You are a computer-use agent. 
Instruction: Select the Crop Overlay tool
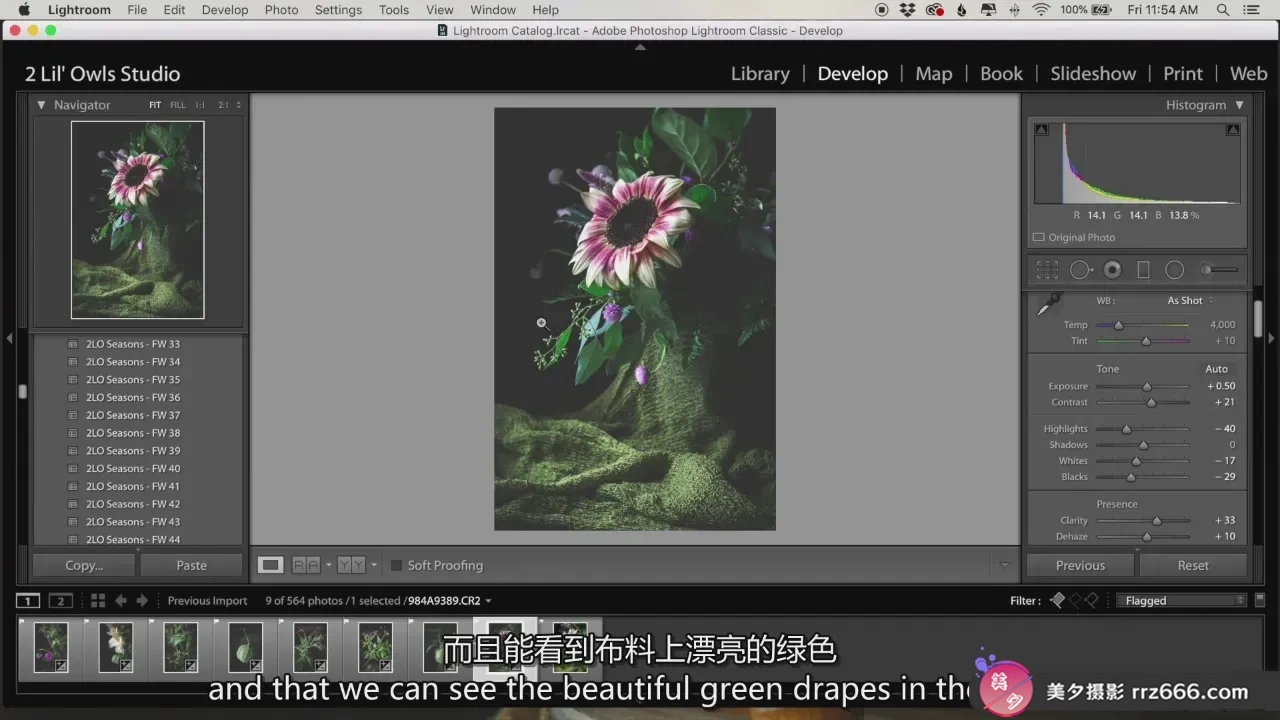click(x=1047, y=270)
